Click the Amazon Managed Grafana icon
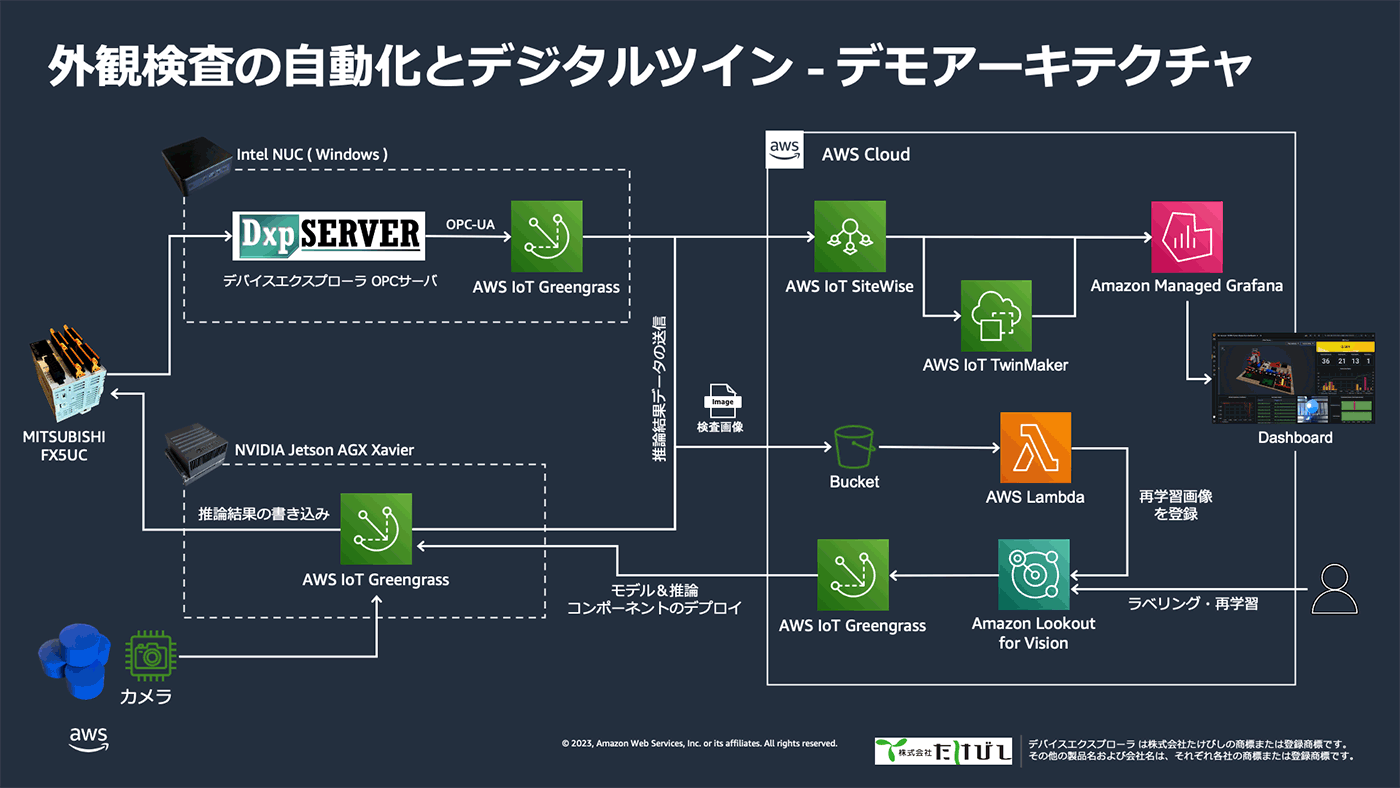The width and height of the screenshot is (1400, 788). pos(1187,236)
